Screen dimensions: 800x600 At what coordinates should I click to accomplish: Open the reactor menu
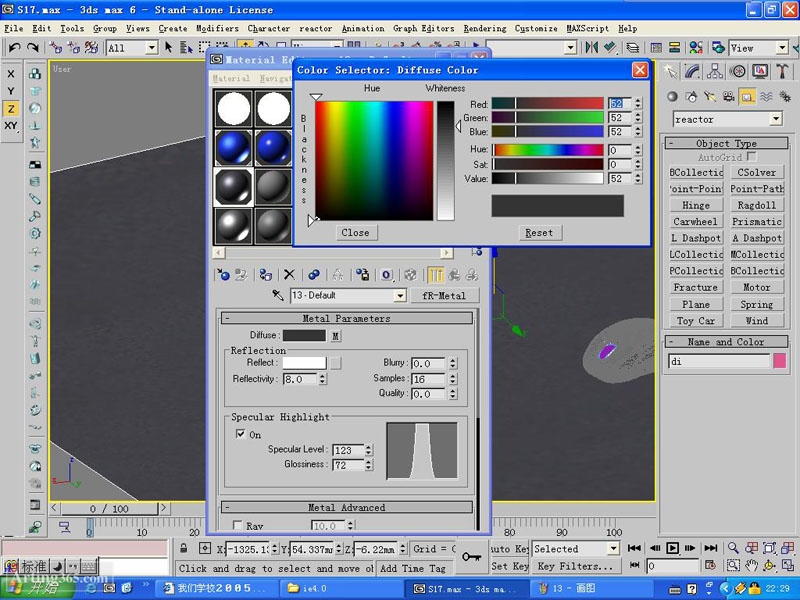[315, 28]
